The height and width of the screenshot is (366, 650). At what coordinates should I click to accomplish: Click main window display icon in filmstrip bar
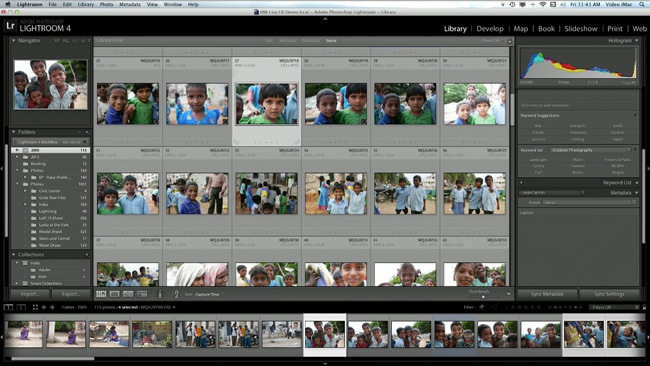[x=8, y=307]
